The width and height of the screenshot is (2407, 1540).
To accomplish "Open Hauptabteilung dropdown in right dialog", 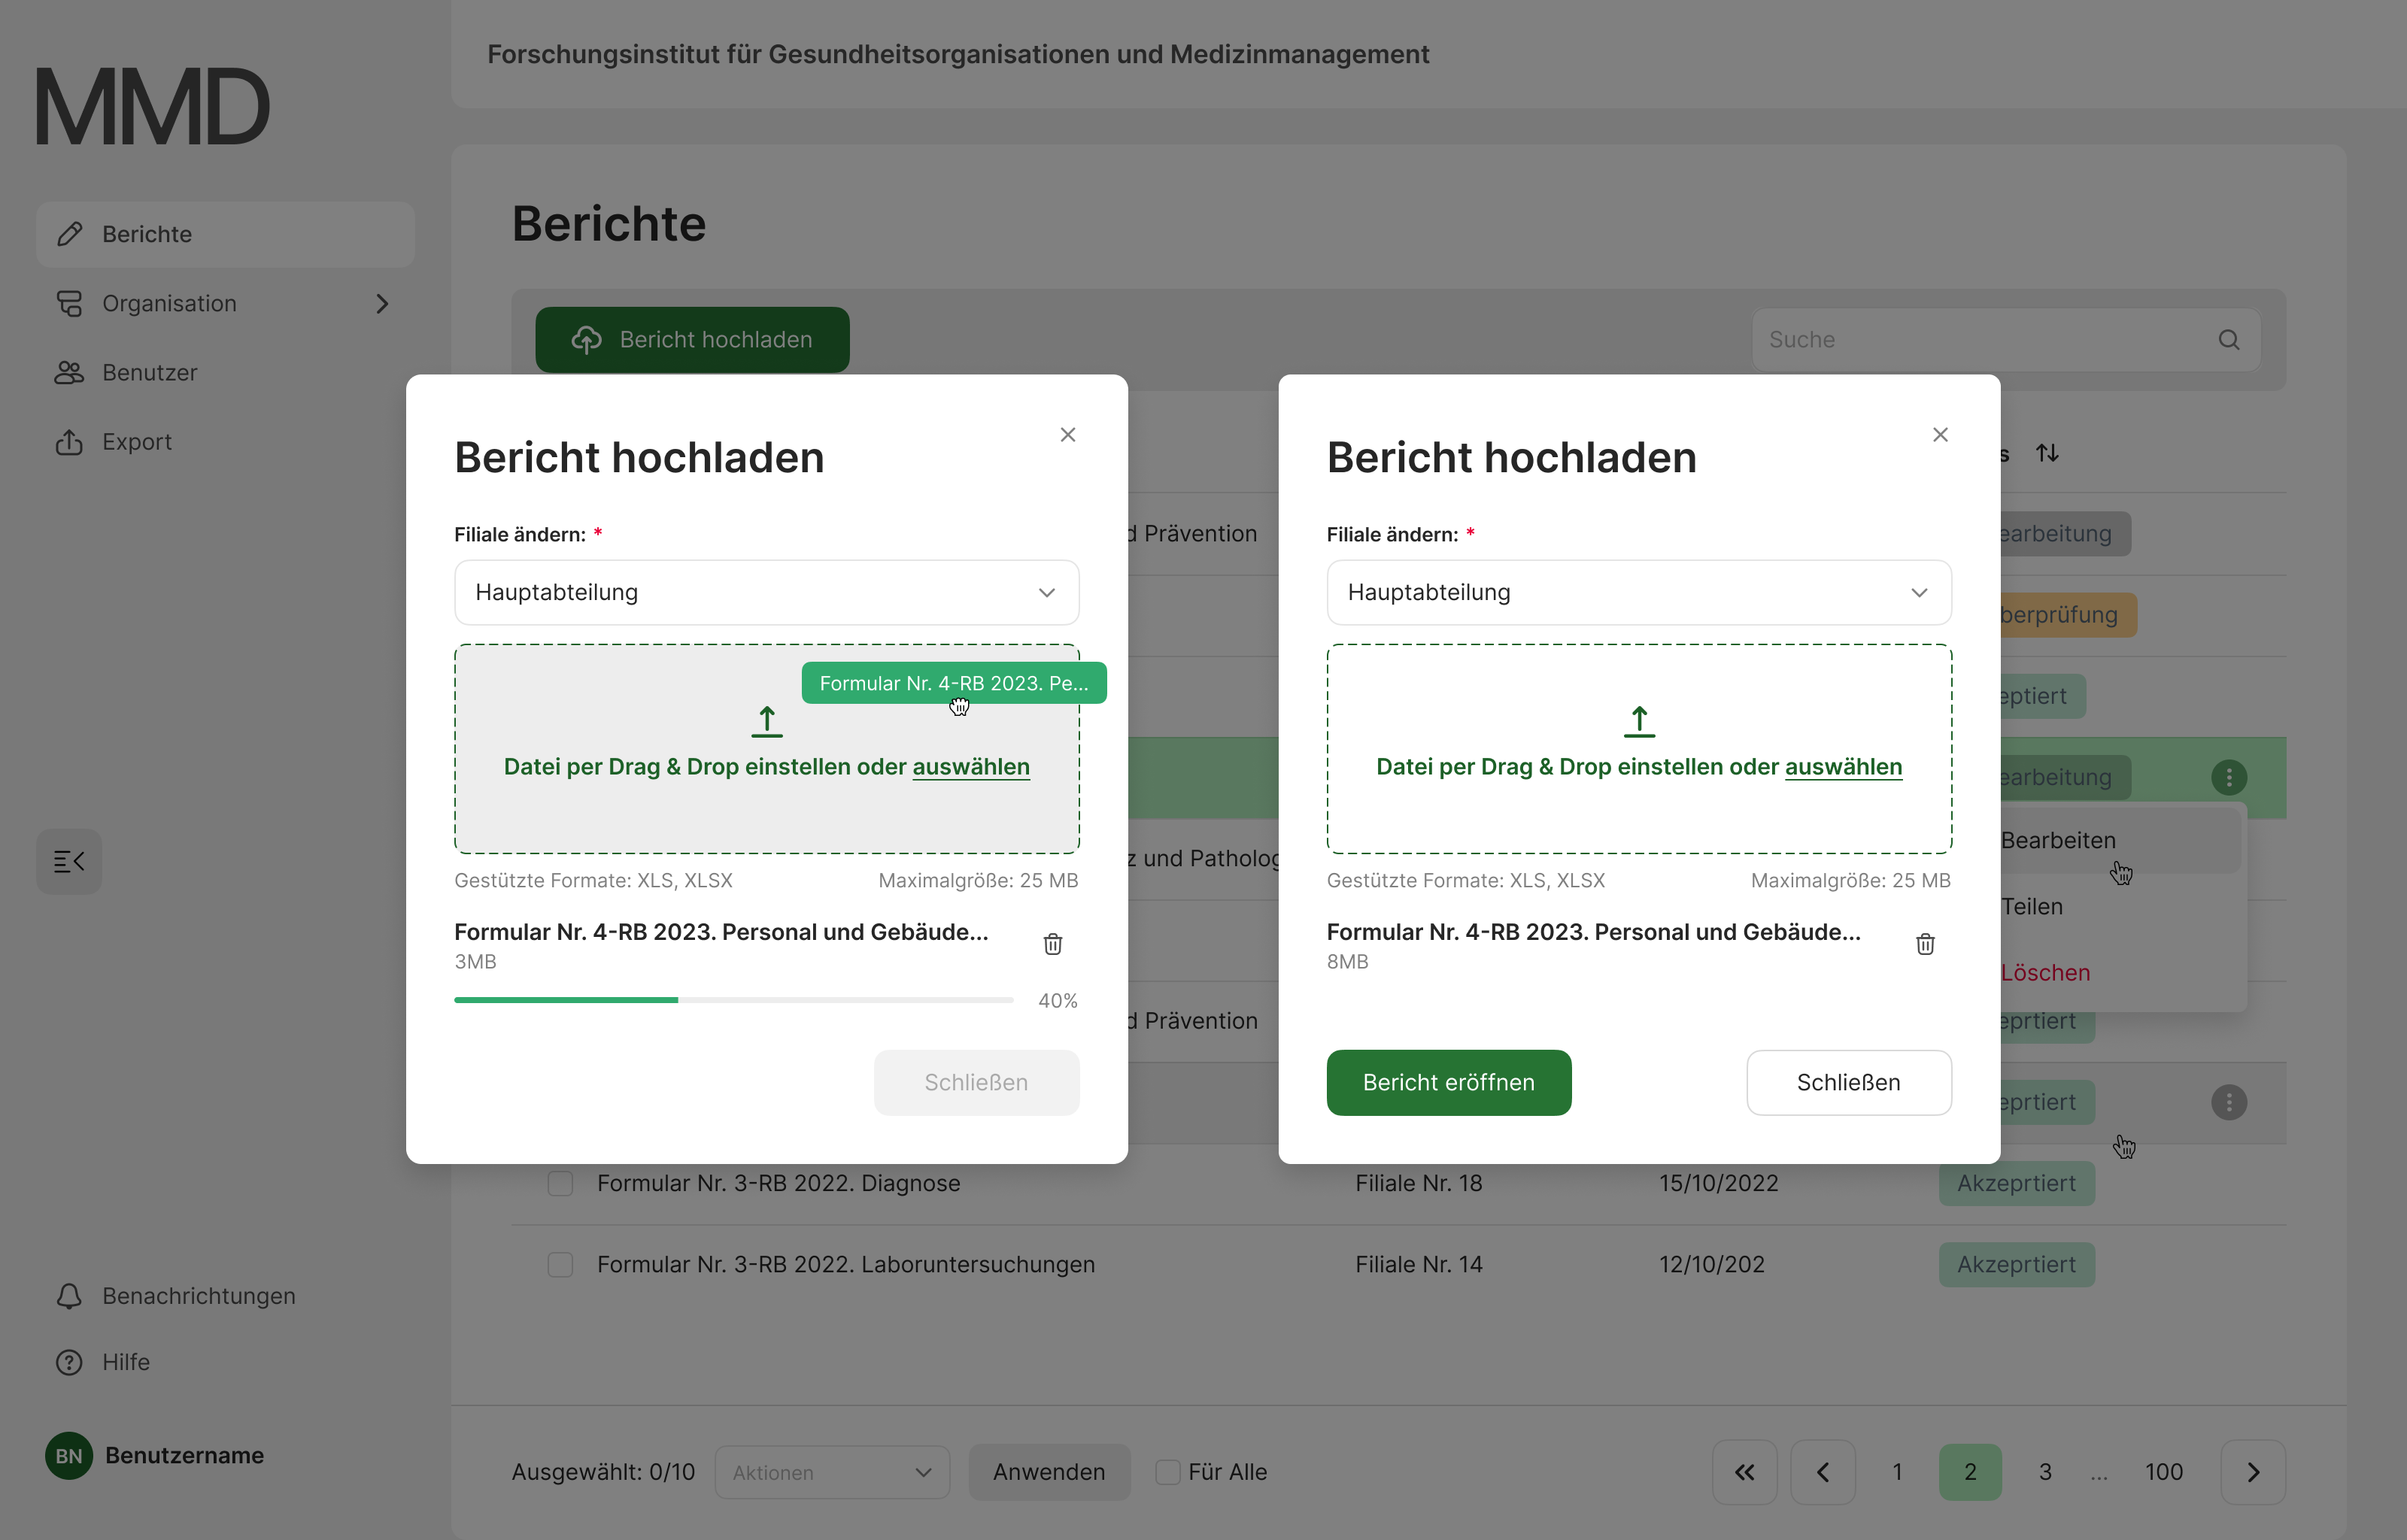I will pyautogui.click(x=1638, y=592).
